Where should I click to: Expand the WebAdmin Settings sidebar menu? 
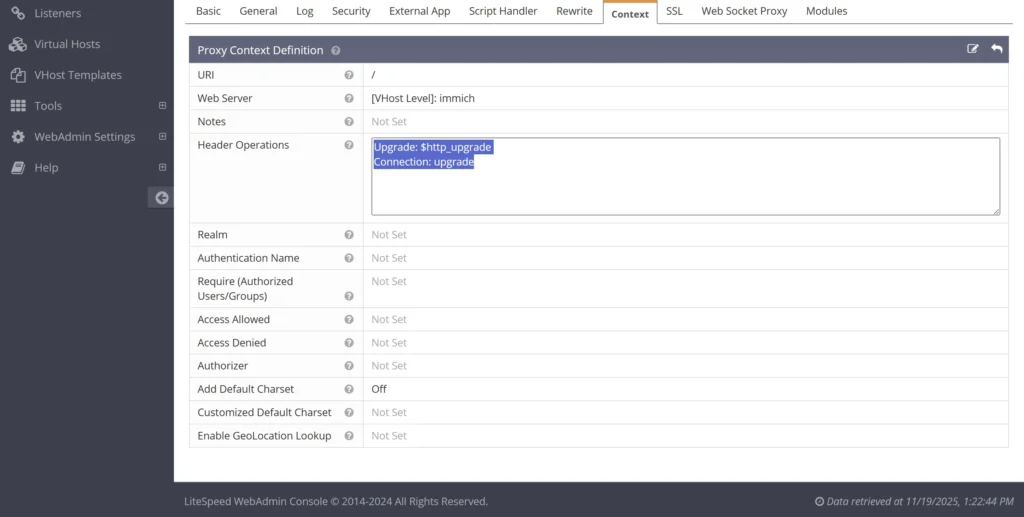162,137
